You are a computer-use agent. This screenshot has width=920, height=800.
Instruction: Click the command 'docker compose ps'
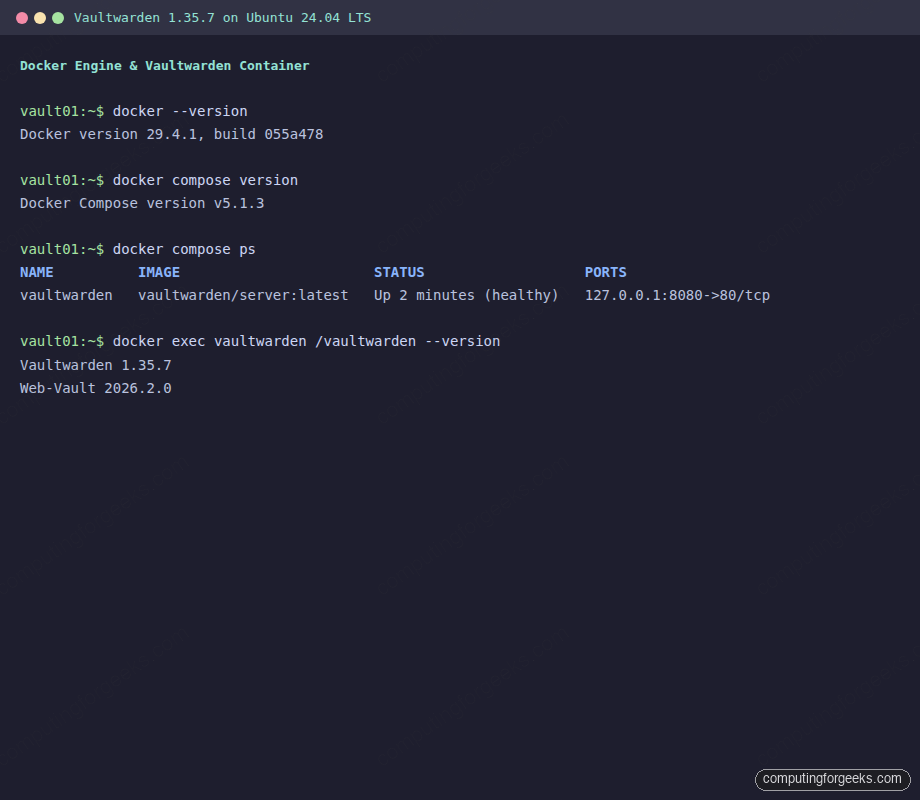[x=184, y=249]
